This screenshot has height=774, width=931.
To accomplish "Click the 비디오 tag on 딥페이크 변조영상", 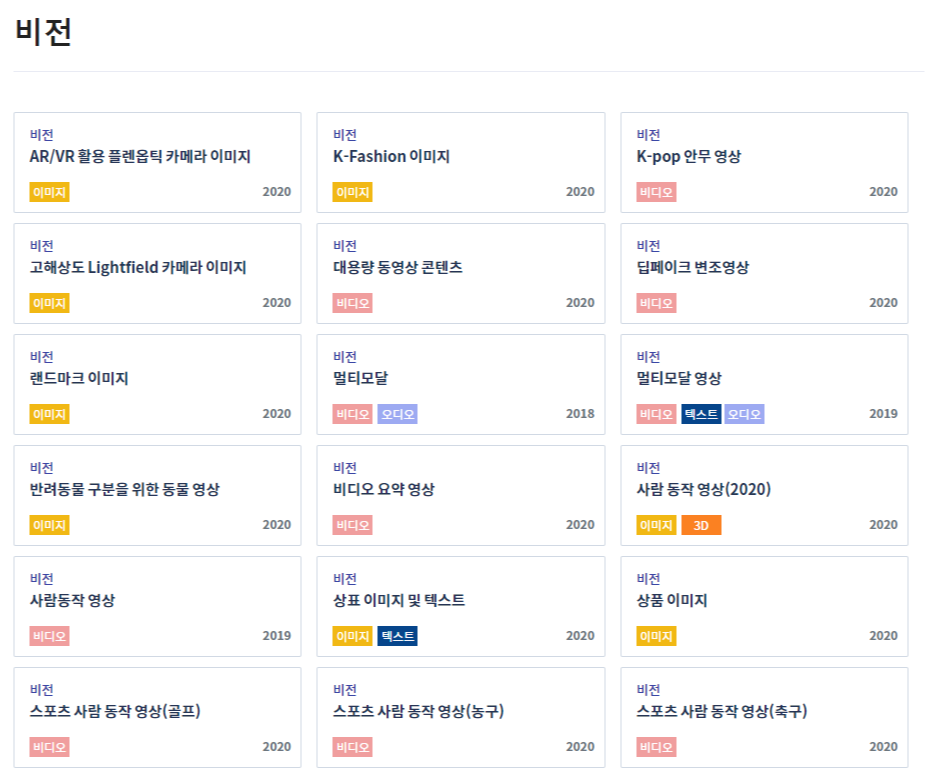I will (656, 303).
